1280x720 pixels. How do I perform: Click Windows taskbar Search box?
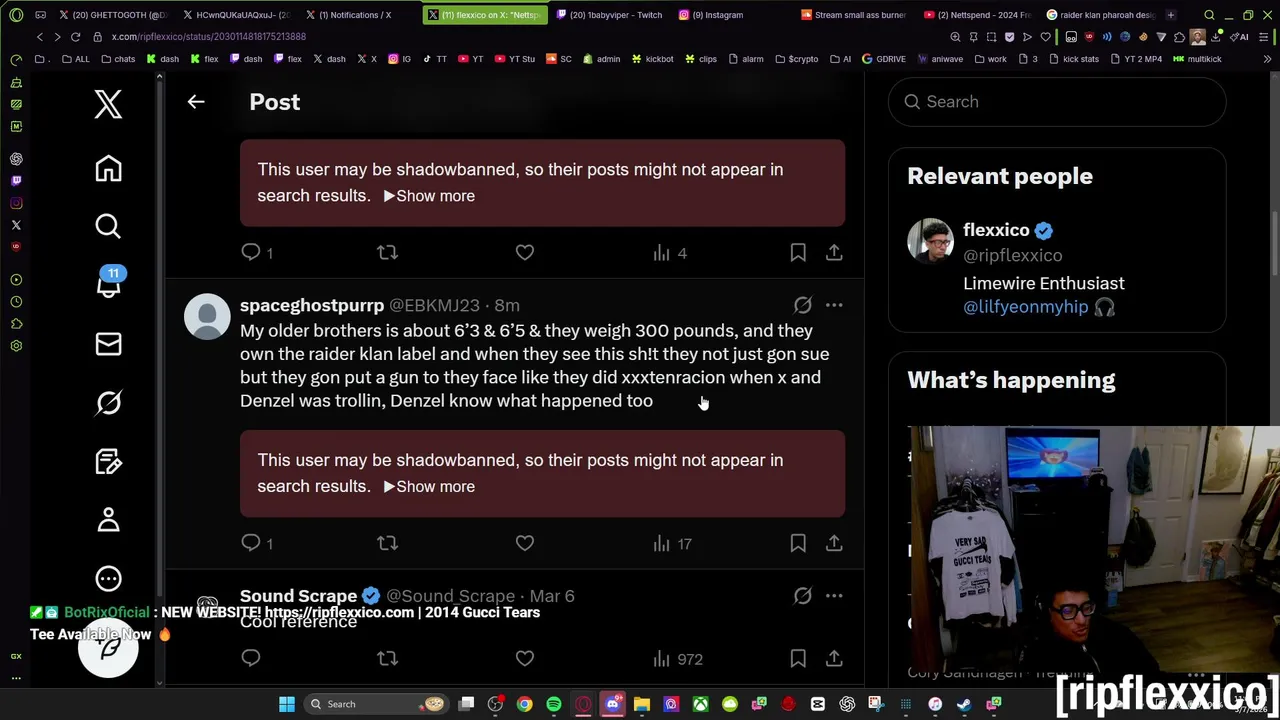[x=376, y=704]
